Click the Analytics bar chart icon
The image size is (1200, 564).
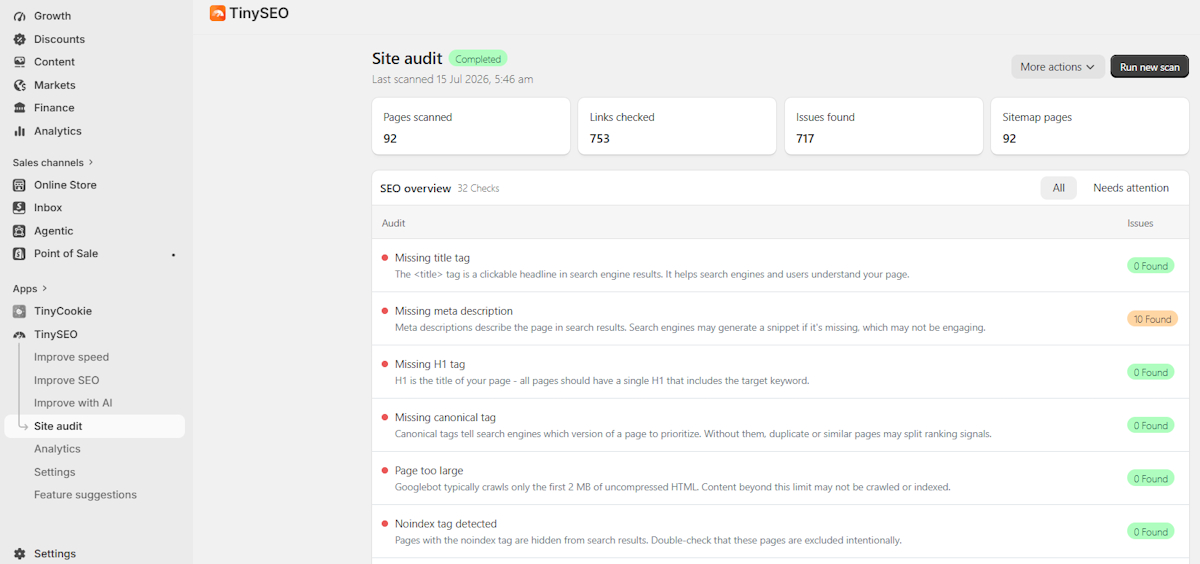[x=19, y=131]
